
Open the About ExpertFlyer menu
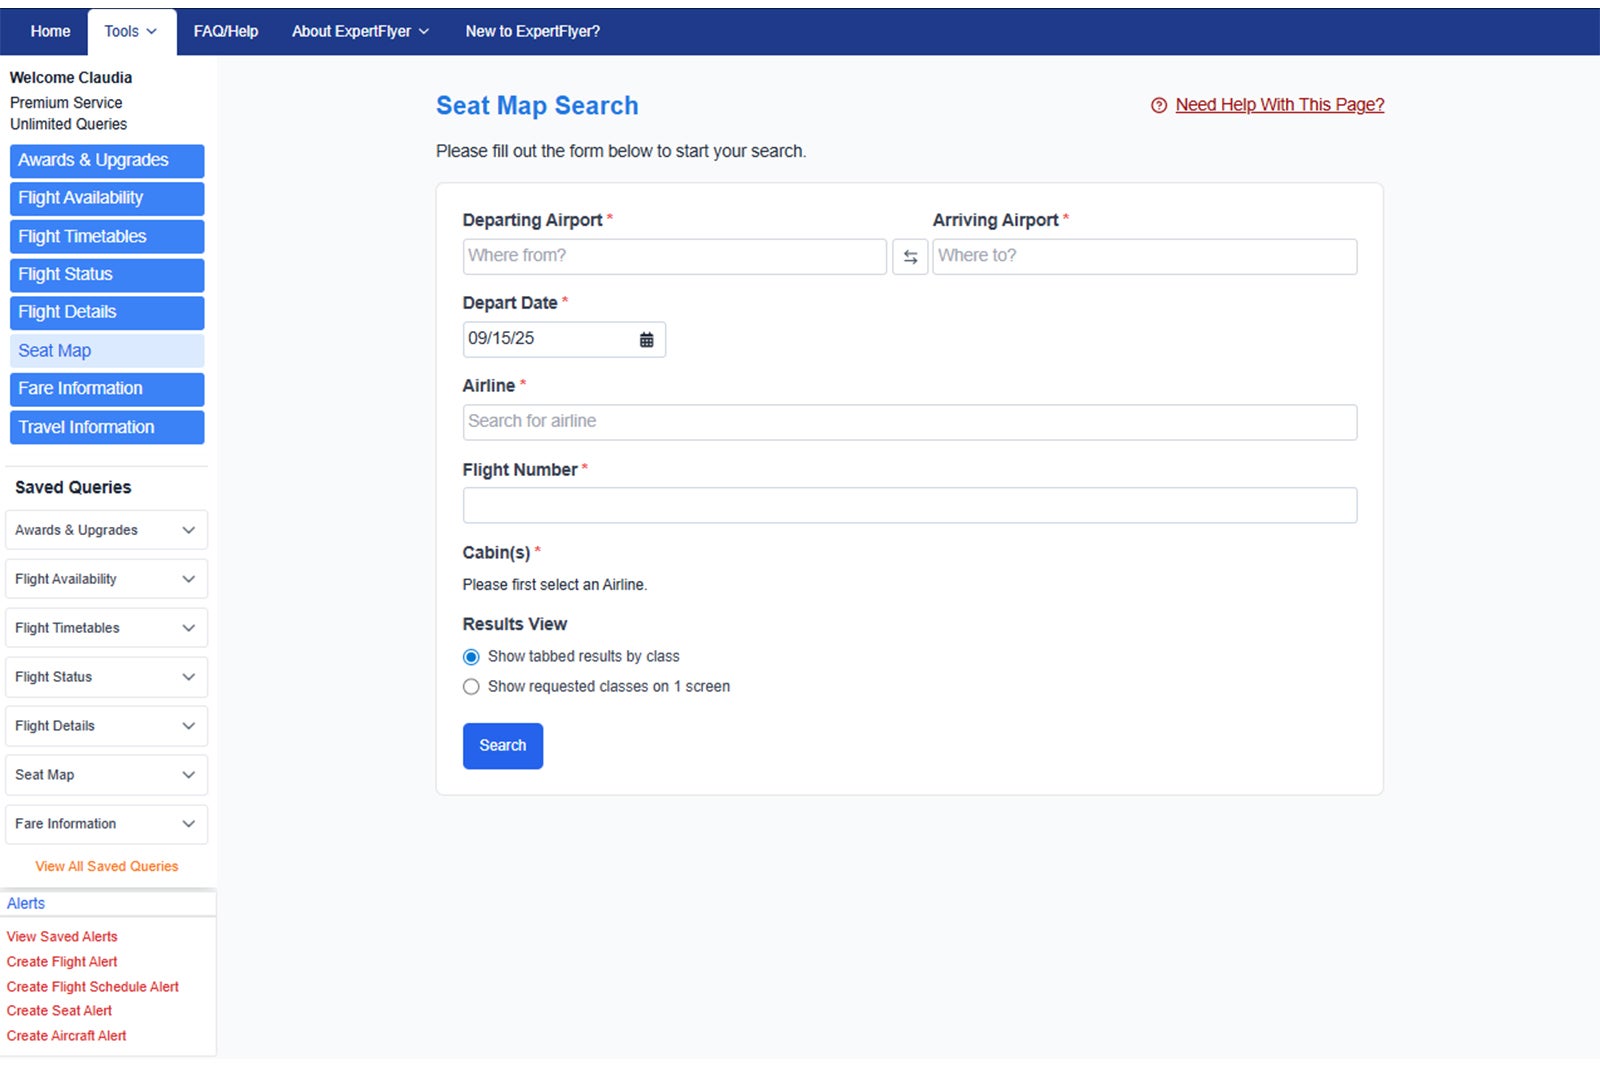tap(360, 32)
